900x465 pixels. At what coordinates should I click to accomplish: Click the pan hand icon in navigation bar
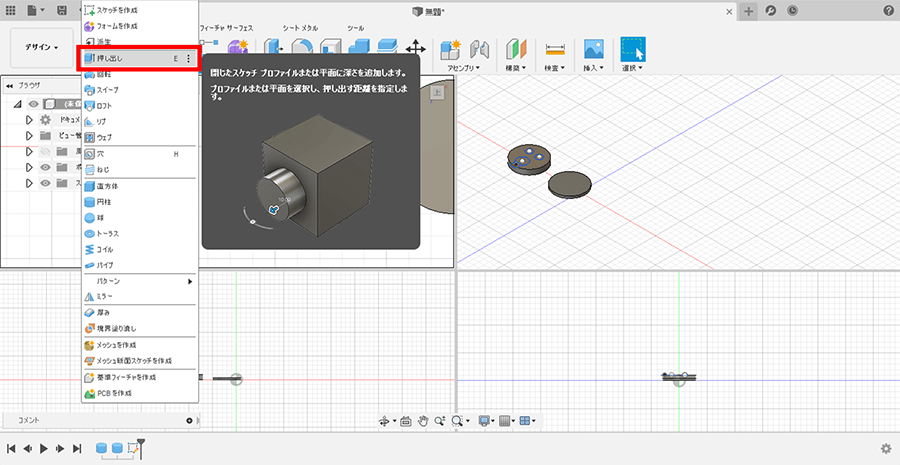coord(424,421)
